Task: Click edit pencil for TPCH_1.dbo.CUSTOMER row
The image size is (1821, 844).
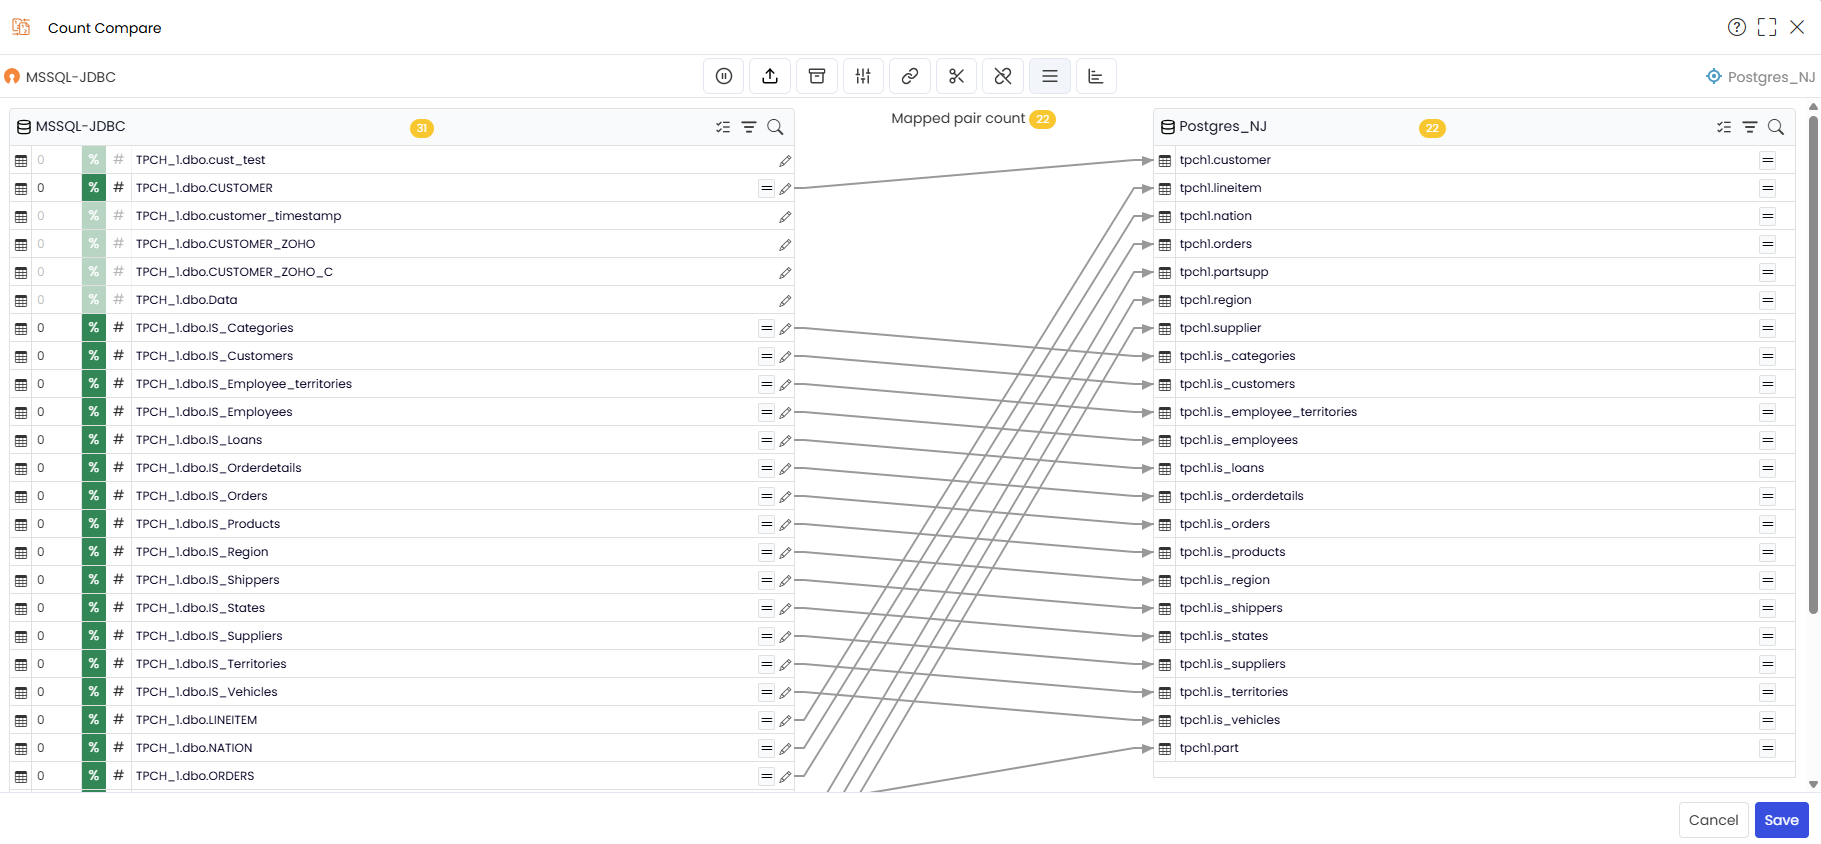Action: 785,189
